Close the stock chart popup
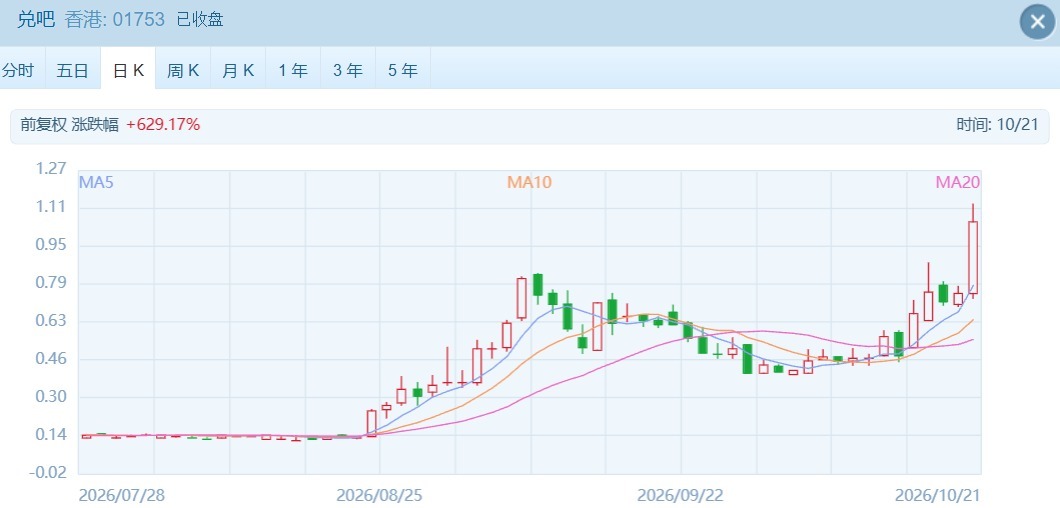Image resolution: width=1060 pixels, height=508 pixels. coord(1037,22)
